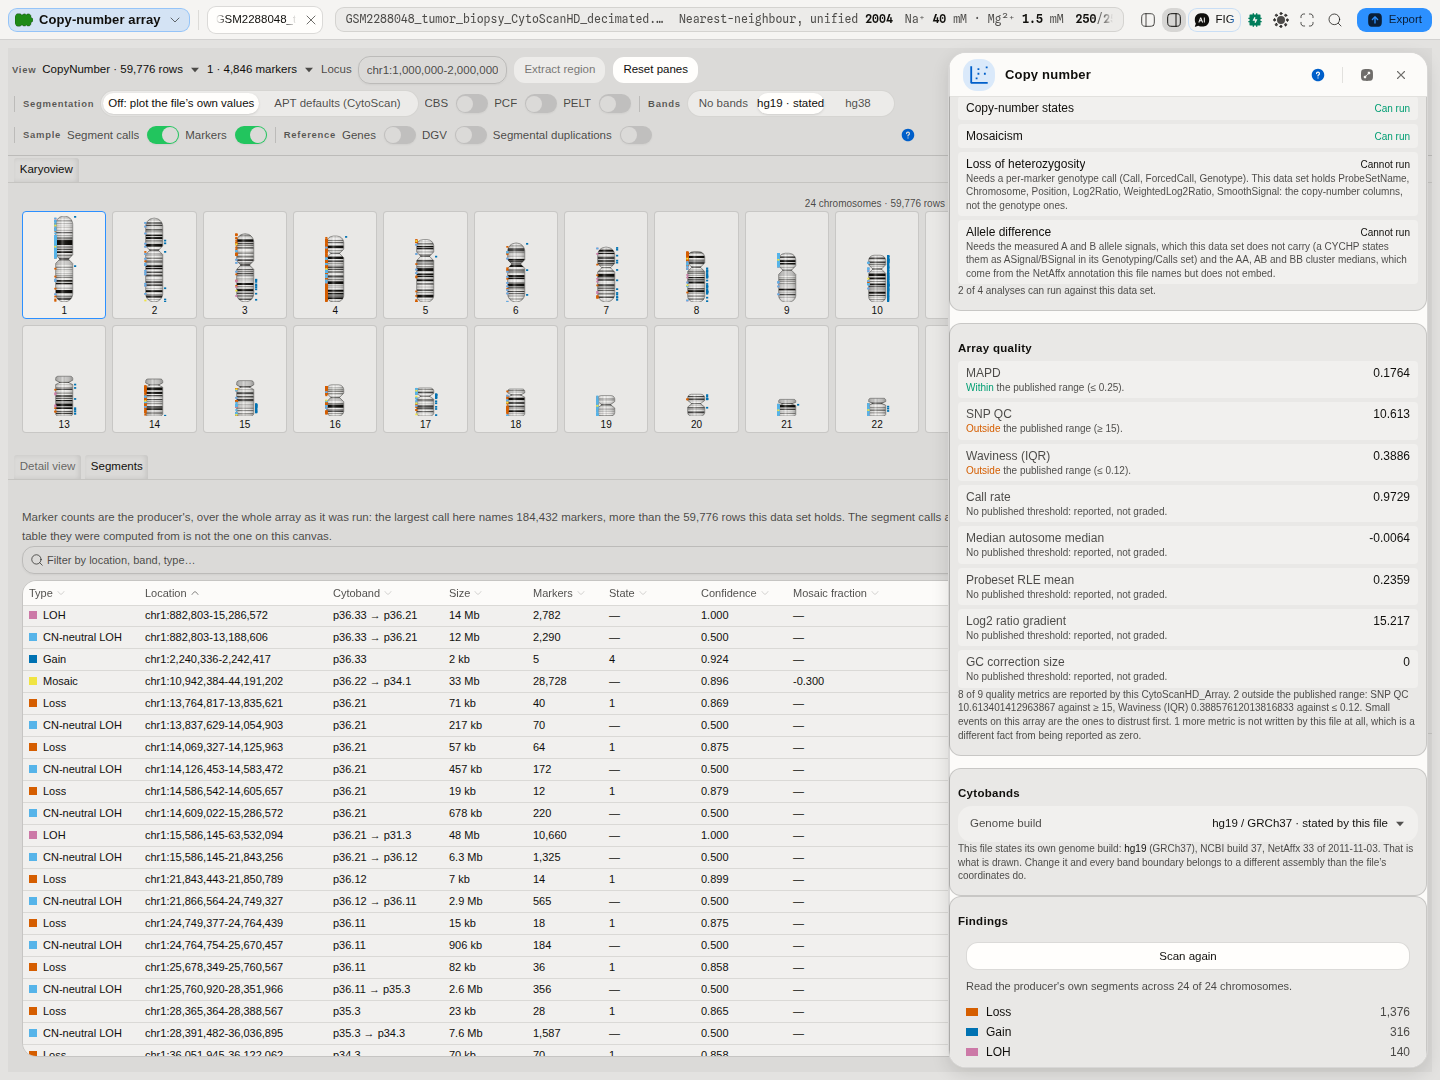
Task: Open the 1 · 4,846 markers dropdown
Action: tap(260, 70)
